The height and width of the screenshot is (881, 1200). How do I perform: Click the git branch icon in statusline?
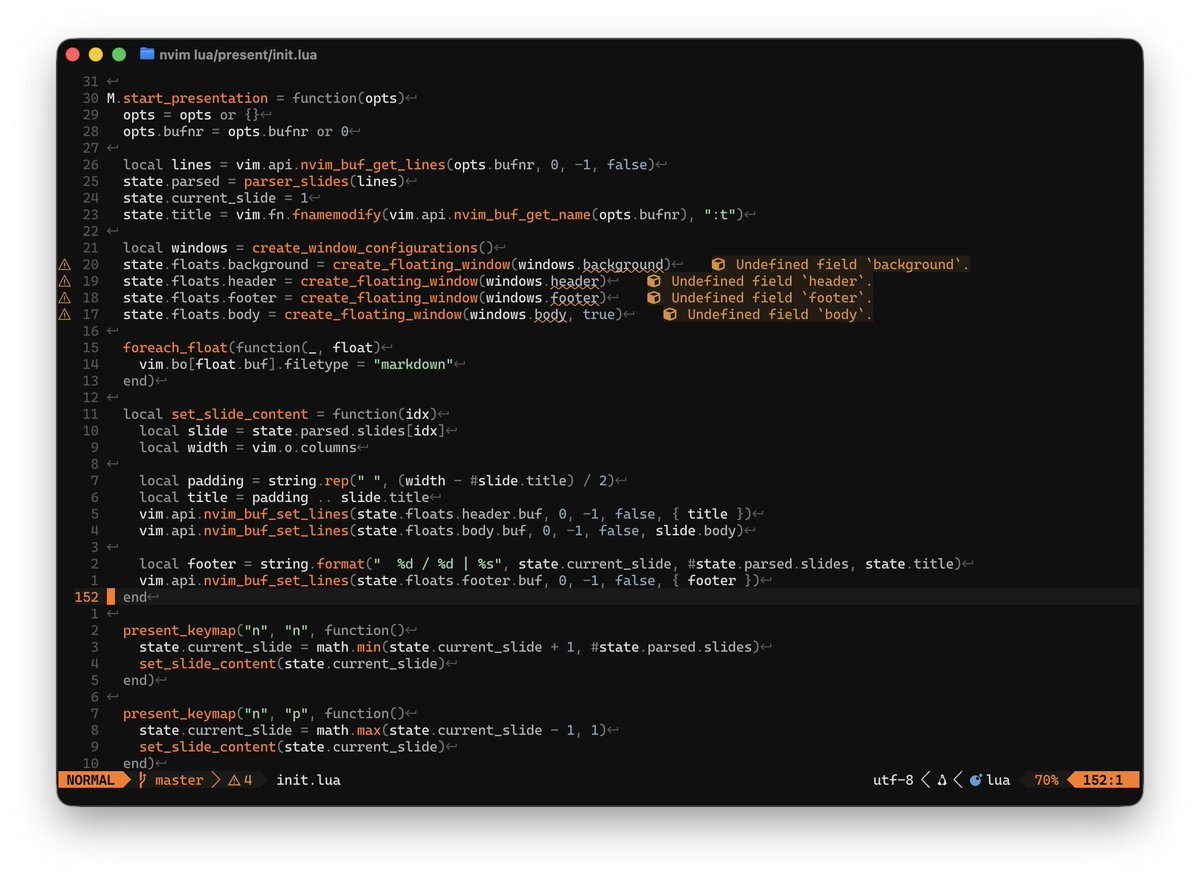[x=143, y=780]
